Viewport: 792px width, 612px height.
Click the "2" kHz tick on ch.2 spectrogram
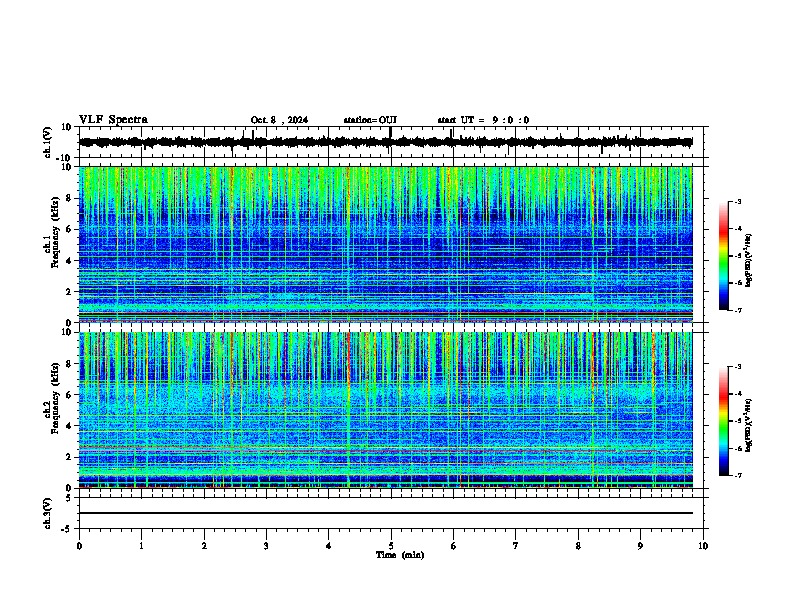pyautogui.click(x=70, y=457)
